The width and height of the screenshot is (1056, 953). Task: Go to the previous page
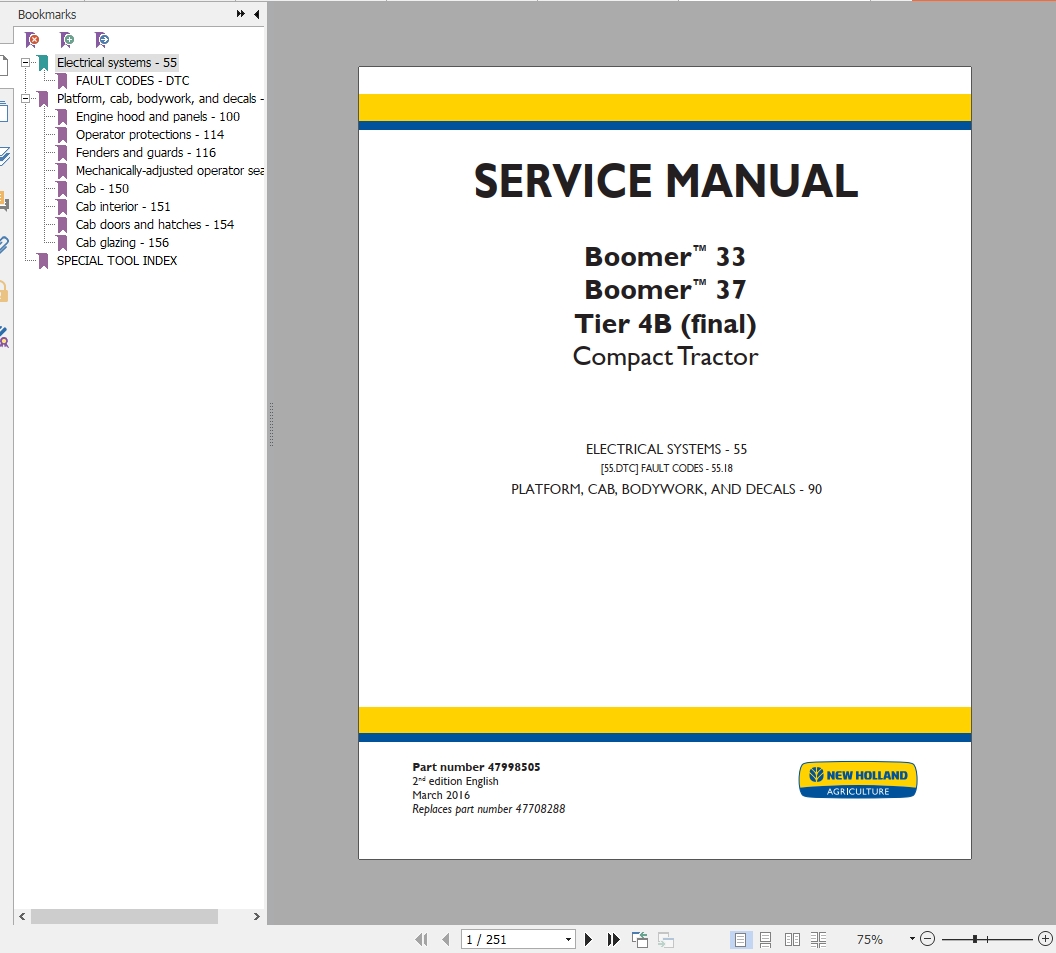click(x=445, y=940)
